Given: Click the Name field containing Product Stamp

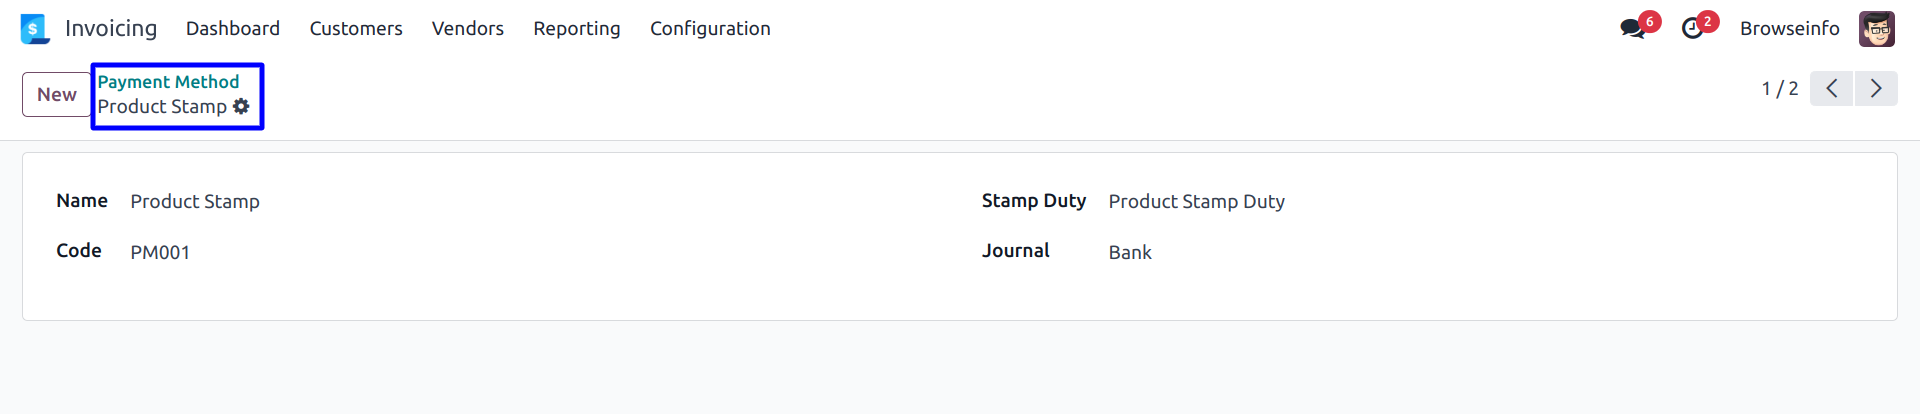Looking at the screenshot, I should point(195,202).
